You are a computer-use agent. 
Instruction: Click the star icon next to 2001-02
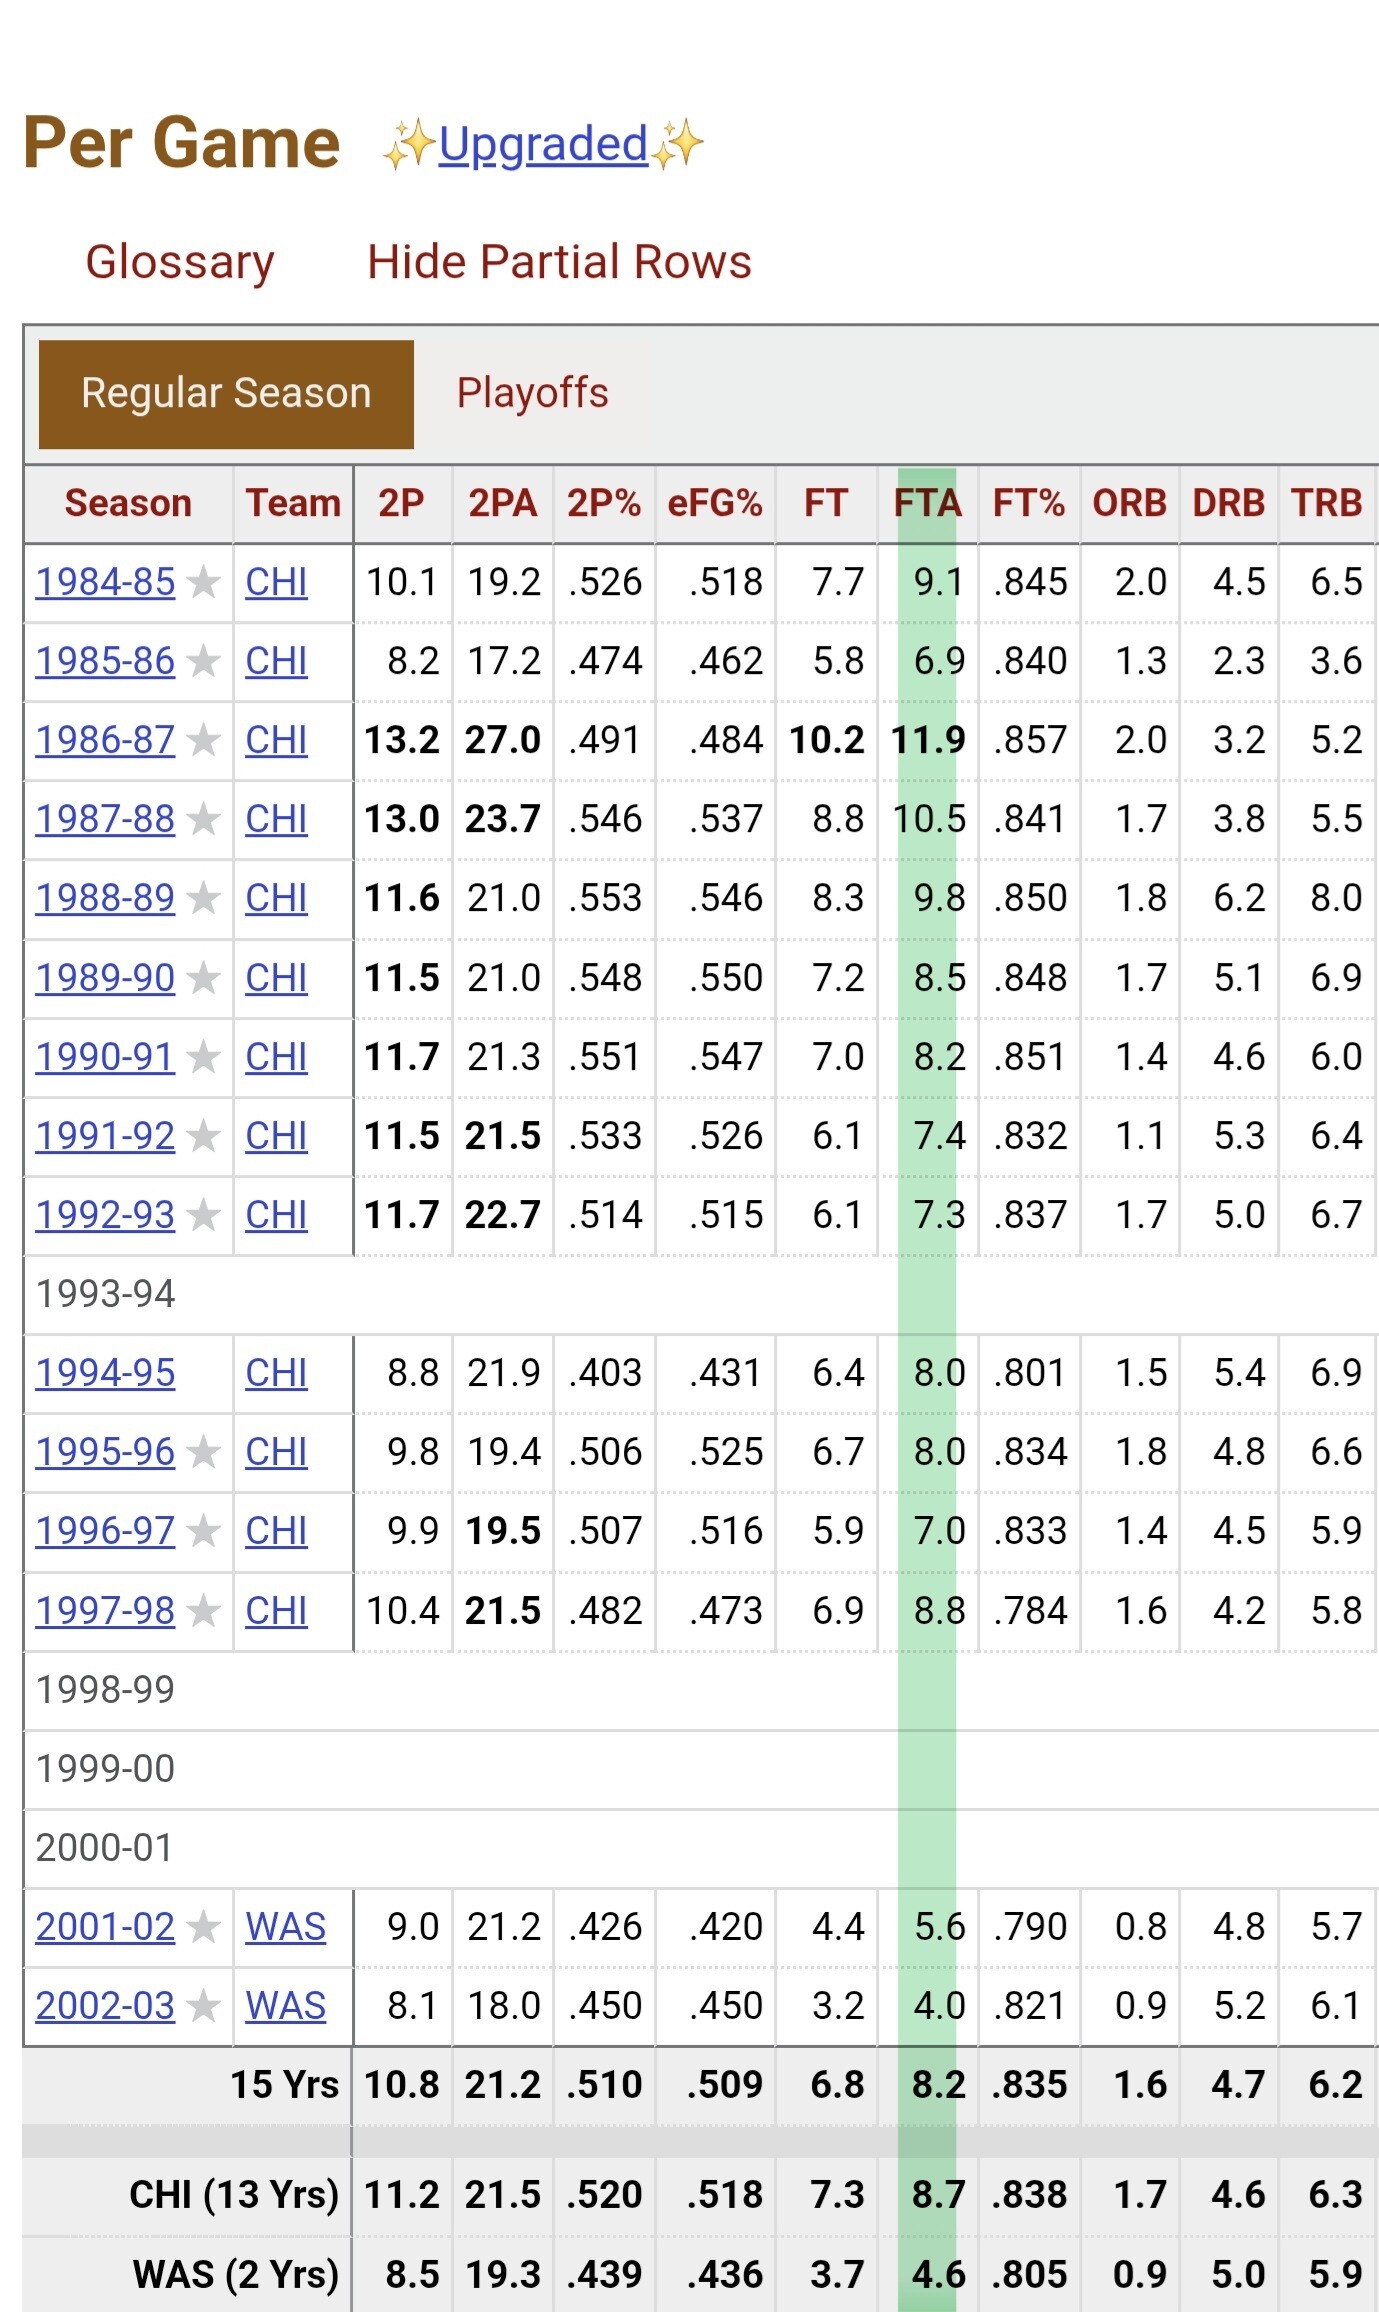click(204, 1927)
